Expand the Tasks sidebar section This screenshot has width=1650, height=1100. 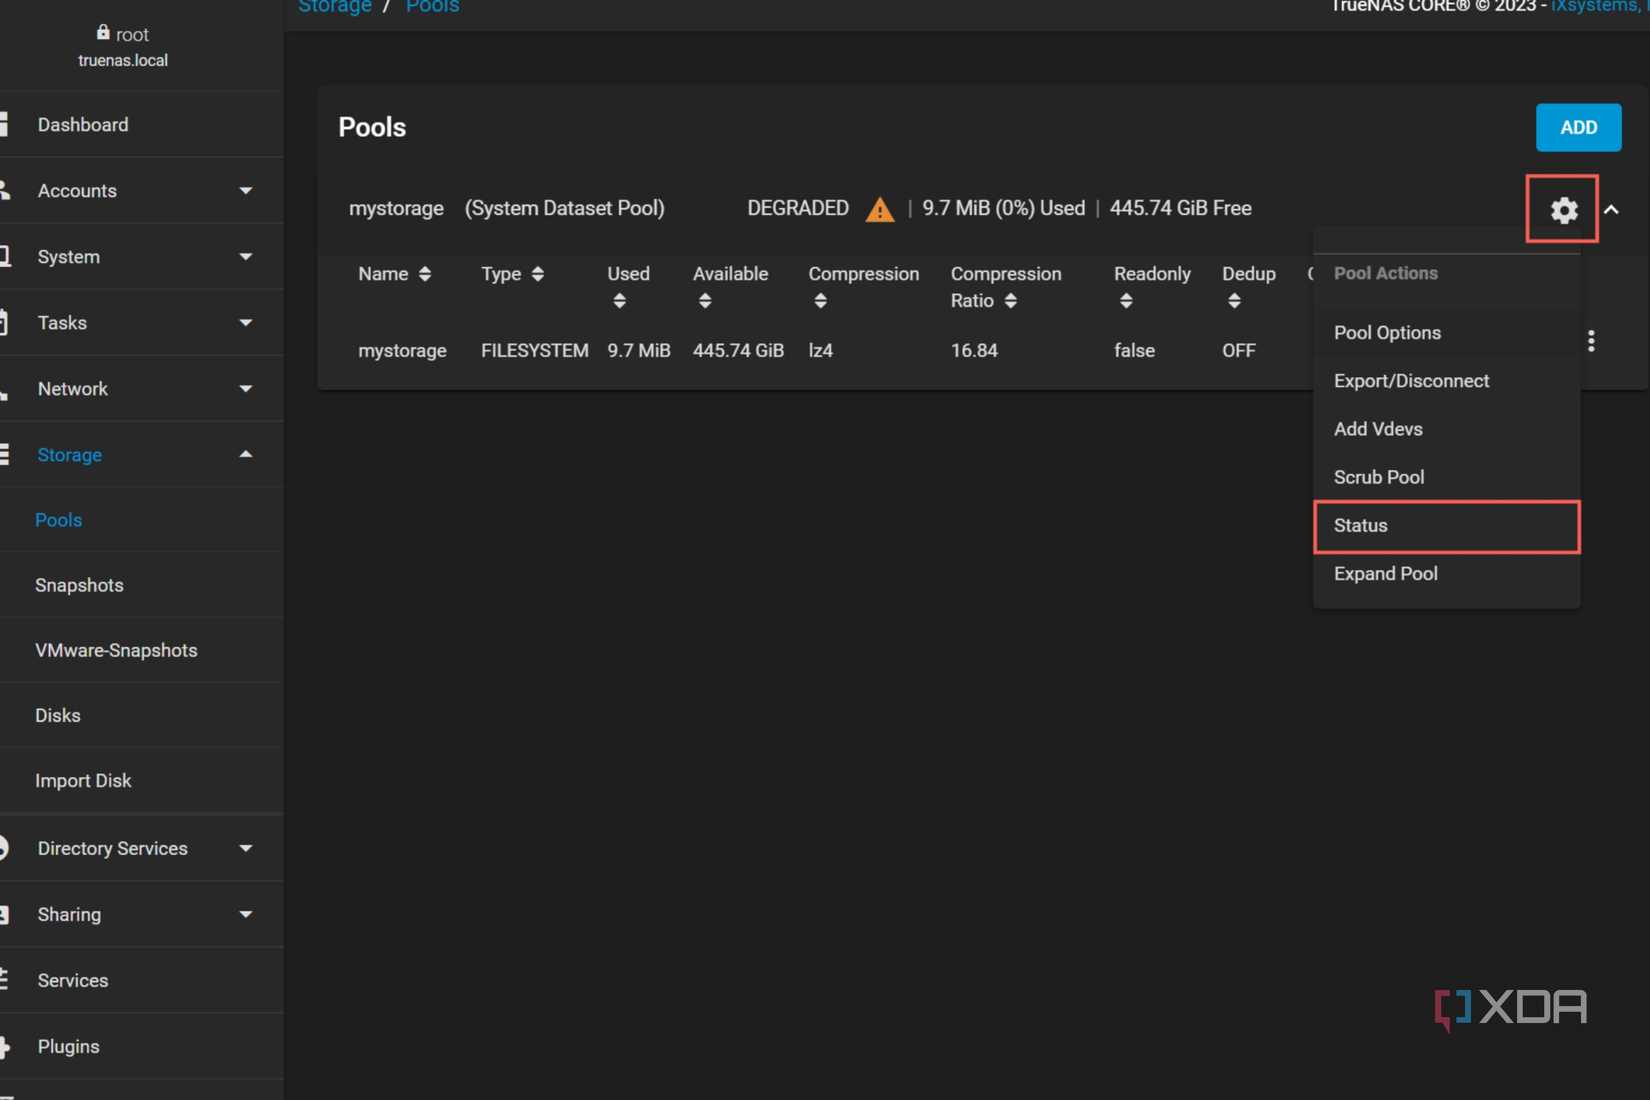[141, 323]
